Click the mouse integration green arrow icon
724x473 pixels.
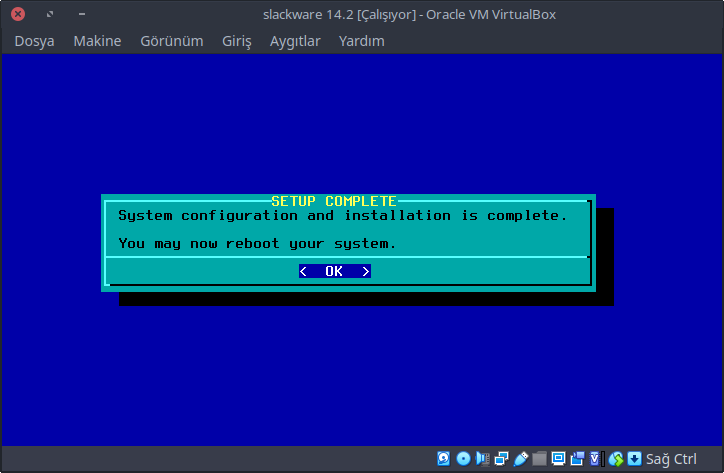[616, 459]
